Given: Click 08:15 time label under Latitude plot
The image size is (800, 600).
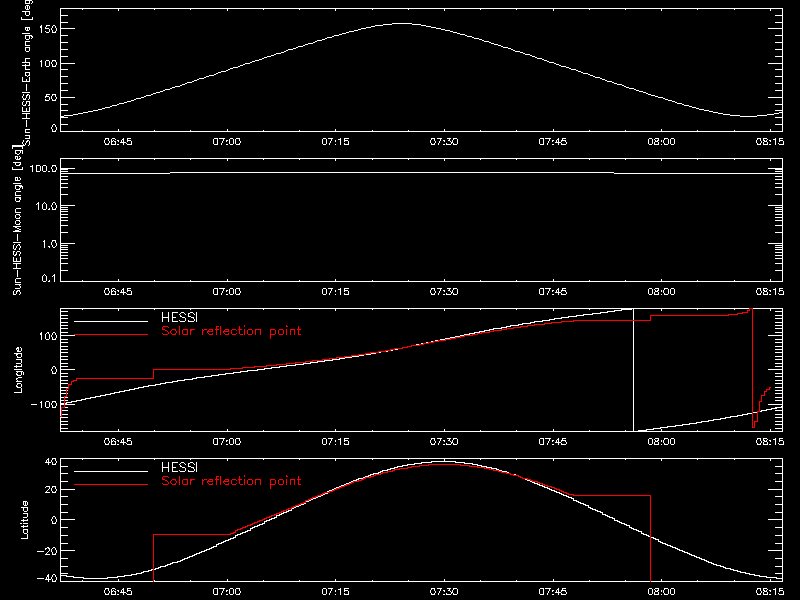Looking at the screenshot, I should tap(769, 592).
